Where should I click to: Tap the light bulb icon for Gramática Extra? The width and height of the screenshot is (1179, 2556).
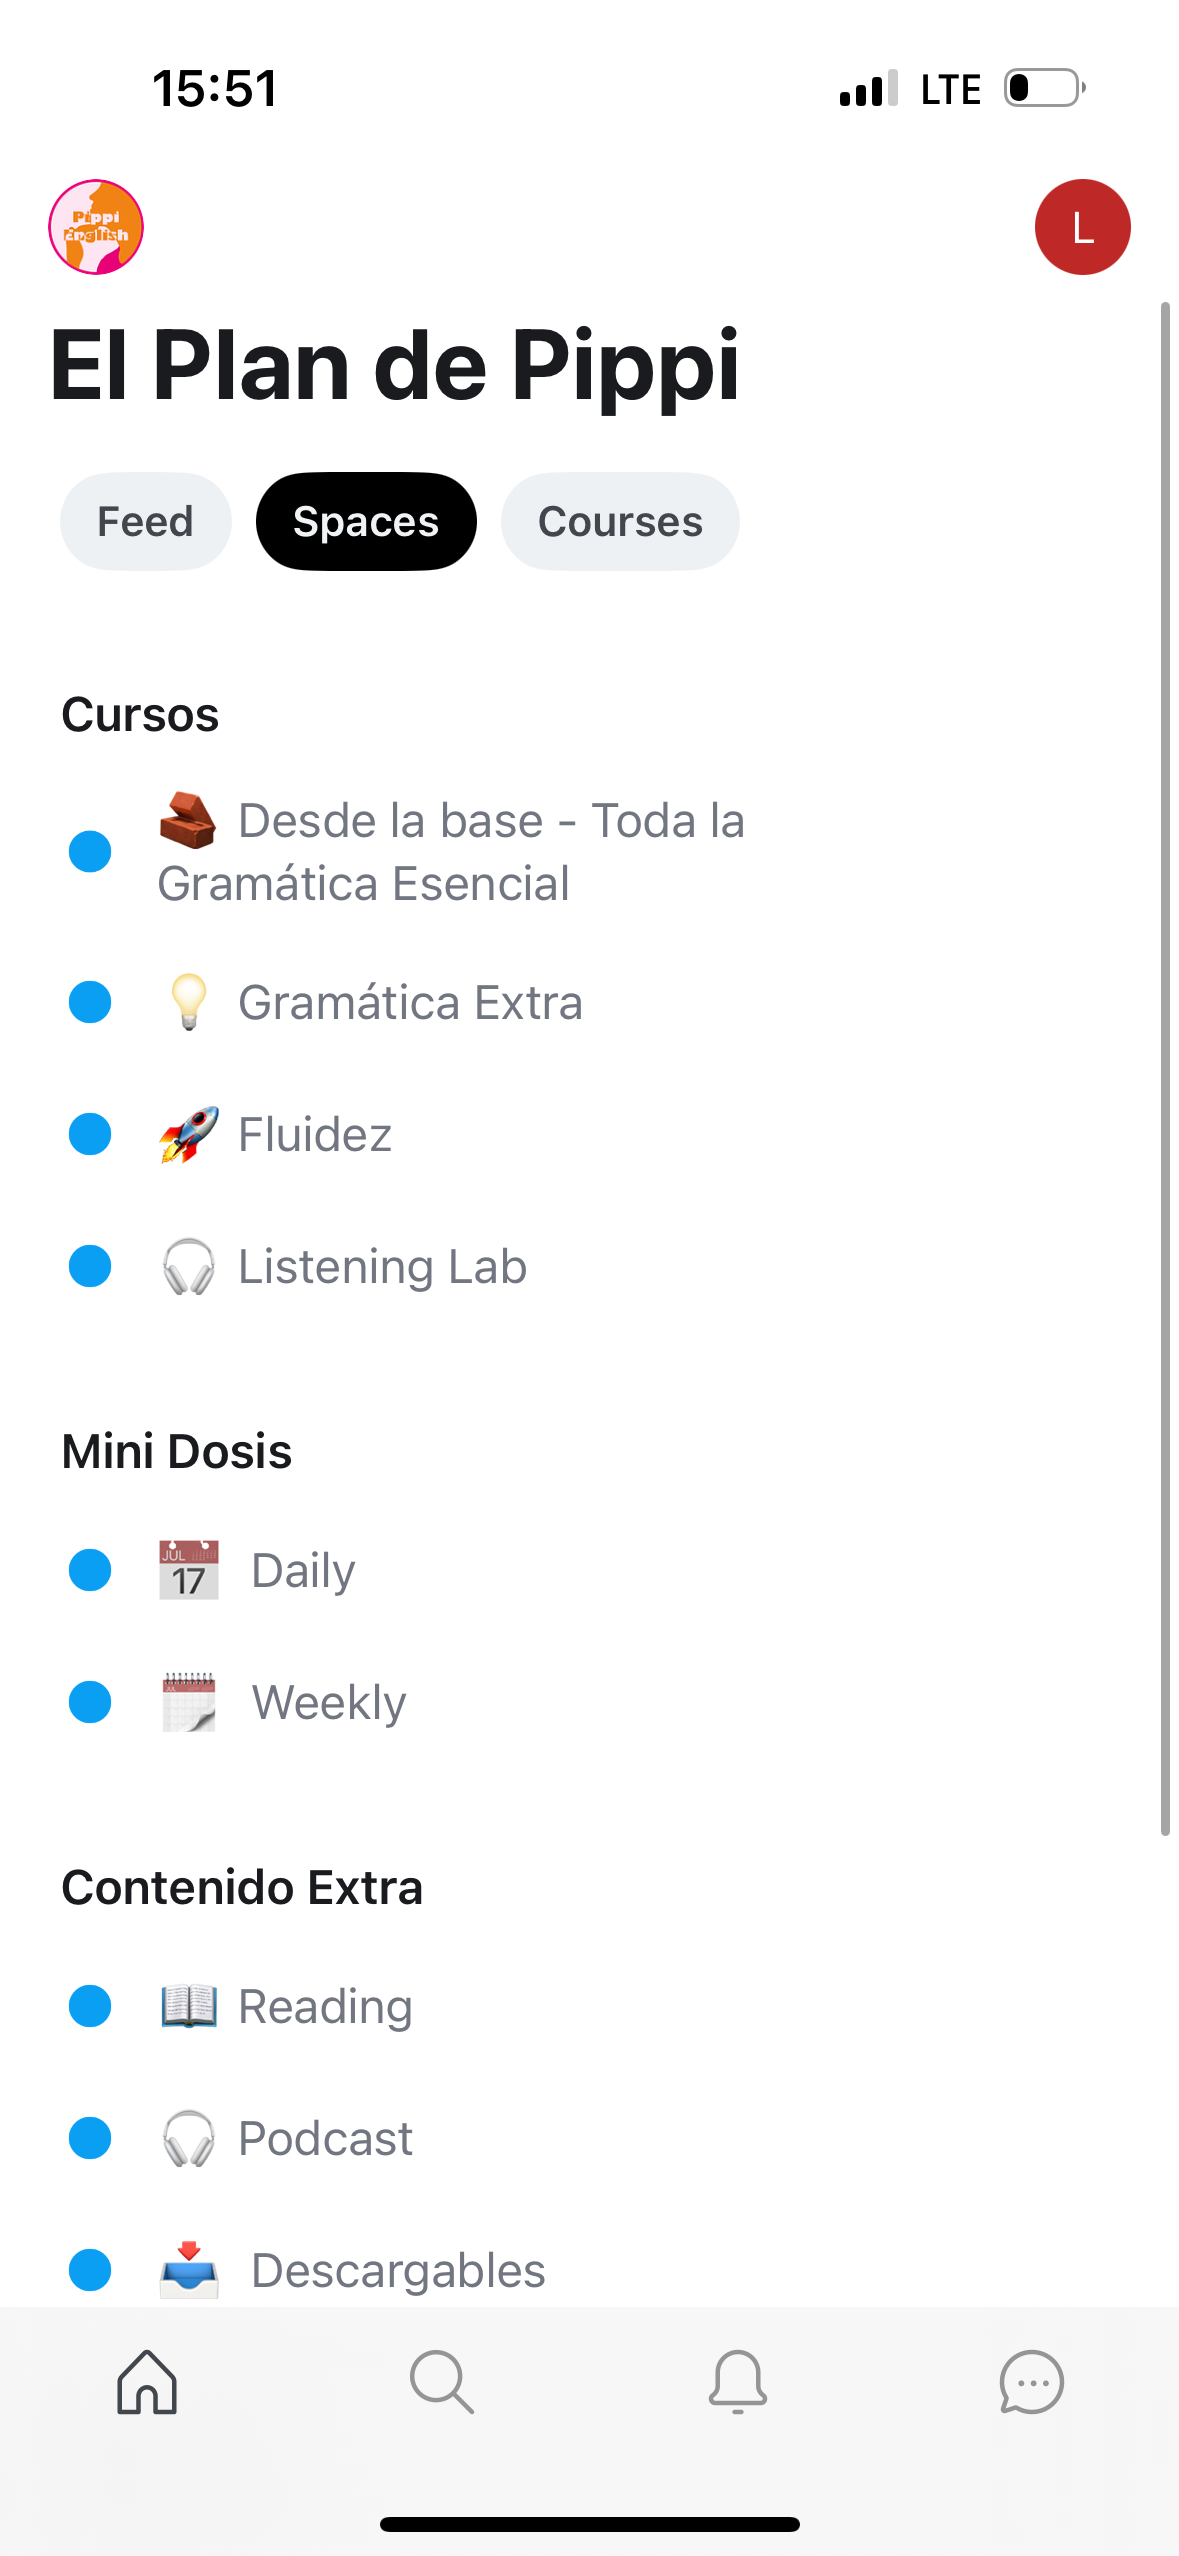click(x=188, y=1002)
